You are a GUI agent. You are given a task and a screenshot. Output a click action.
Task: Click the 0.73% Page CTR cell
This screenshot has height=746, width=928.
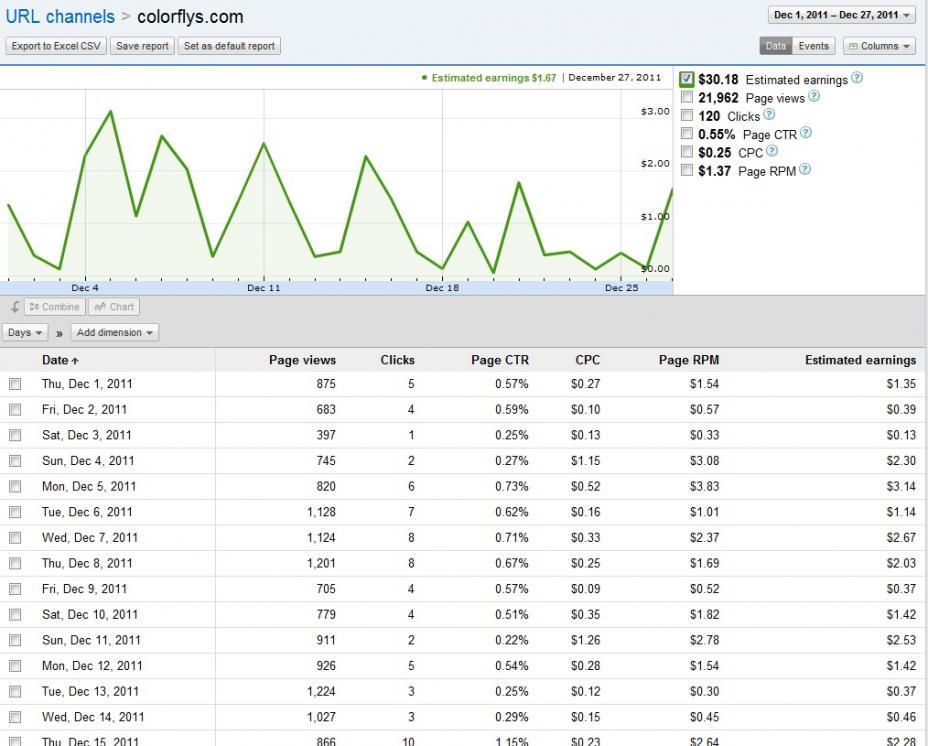coord(512,487)
